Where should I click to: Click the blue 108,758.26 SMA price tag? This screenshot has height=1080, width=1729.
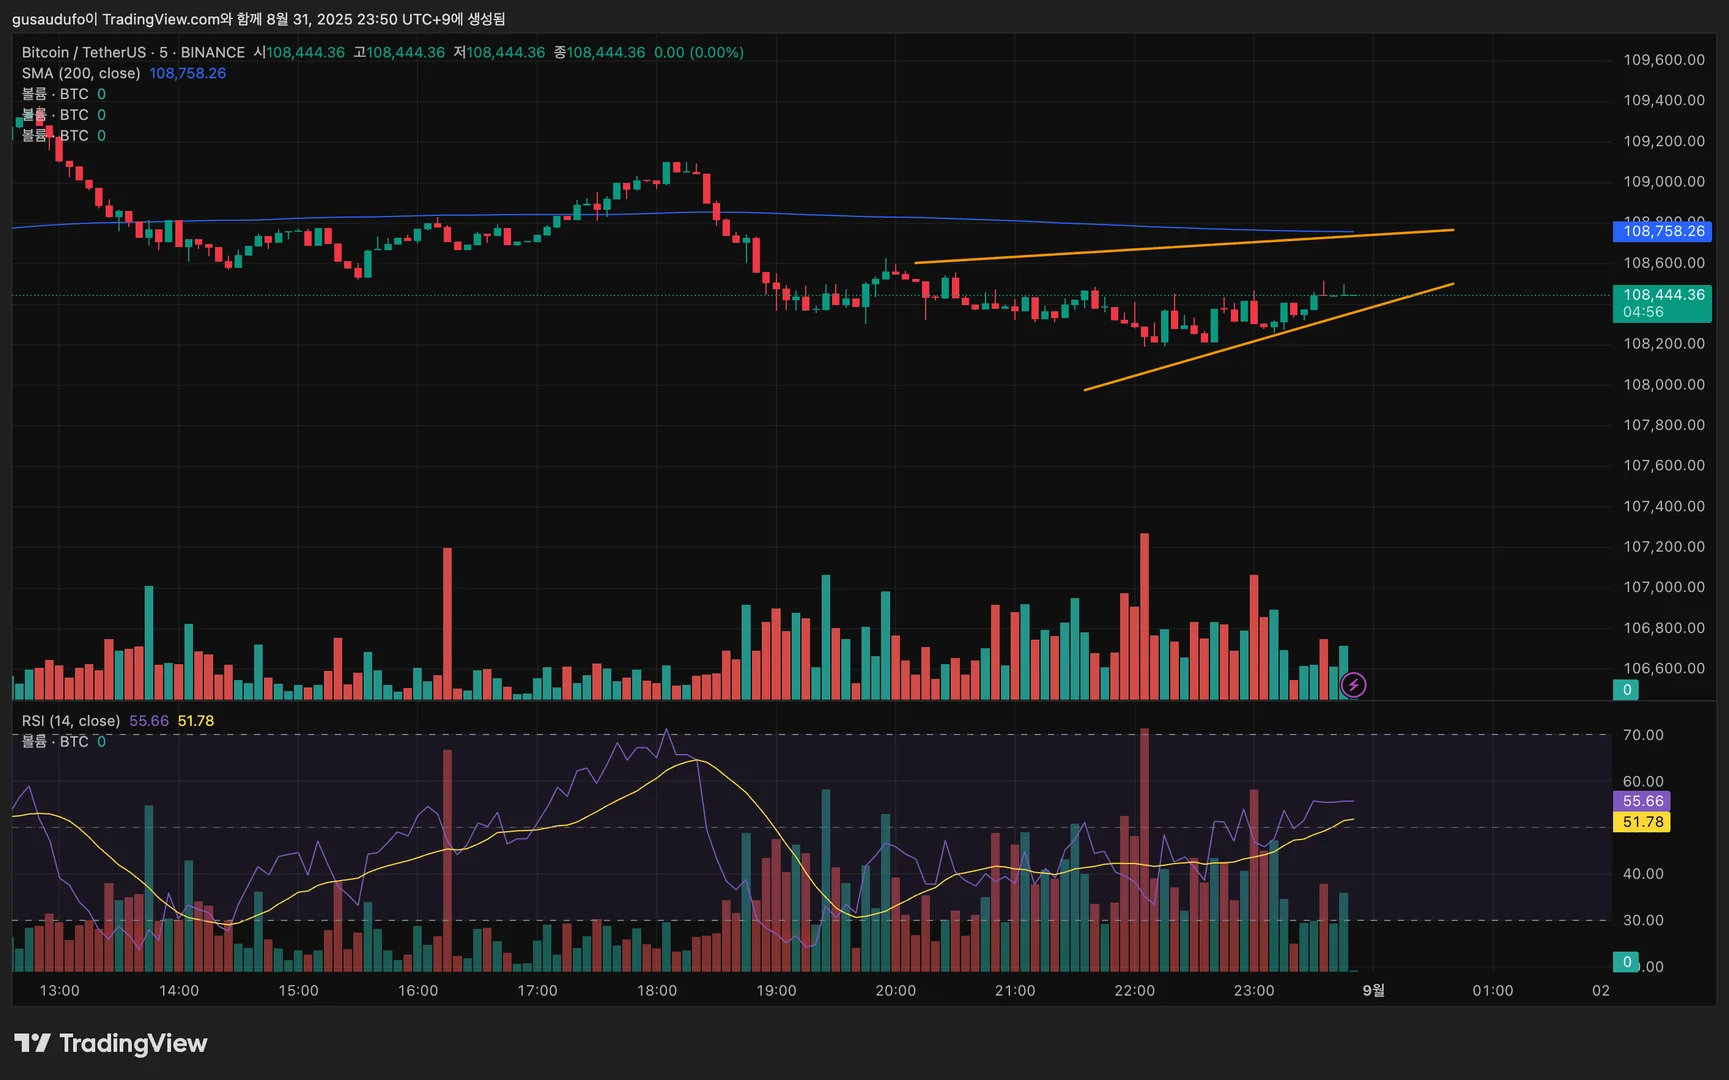click(x=1662, y=231)
